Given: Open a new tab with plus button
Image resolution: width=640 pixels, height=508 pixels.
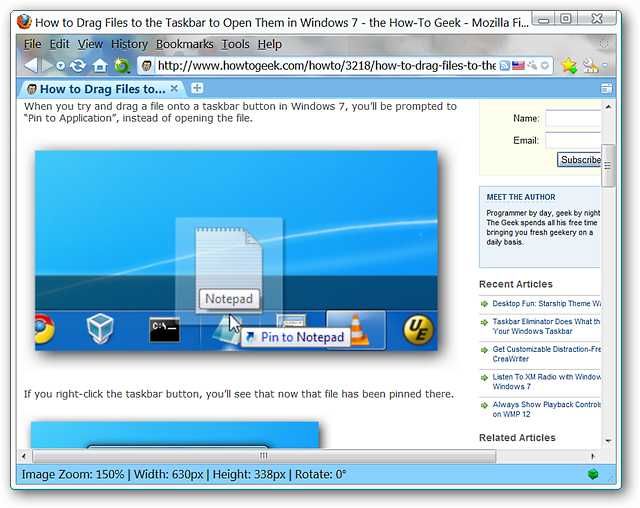Looking at the screenshot, I should (x=197, y=88).
